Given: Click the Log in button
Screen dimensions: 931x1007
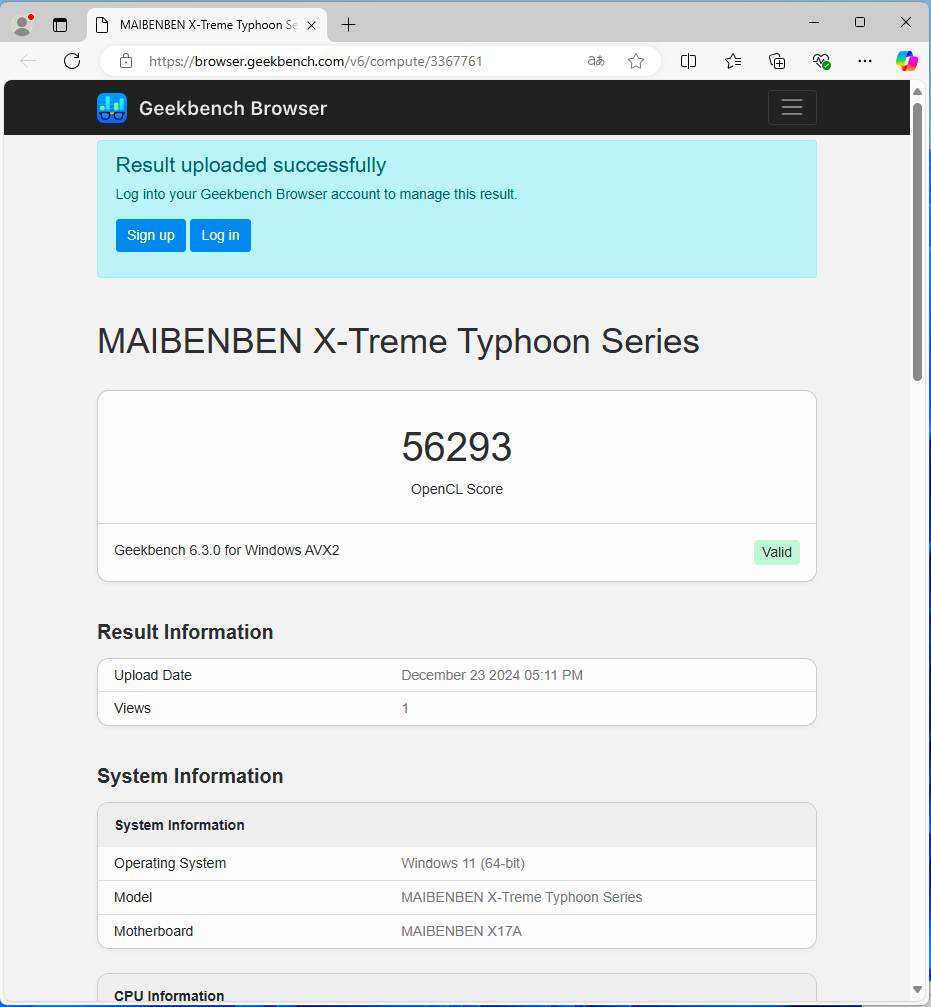Looking at the screenshot, I should pyautogui.click(x=220, y=235).
